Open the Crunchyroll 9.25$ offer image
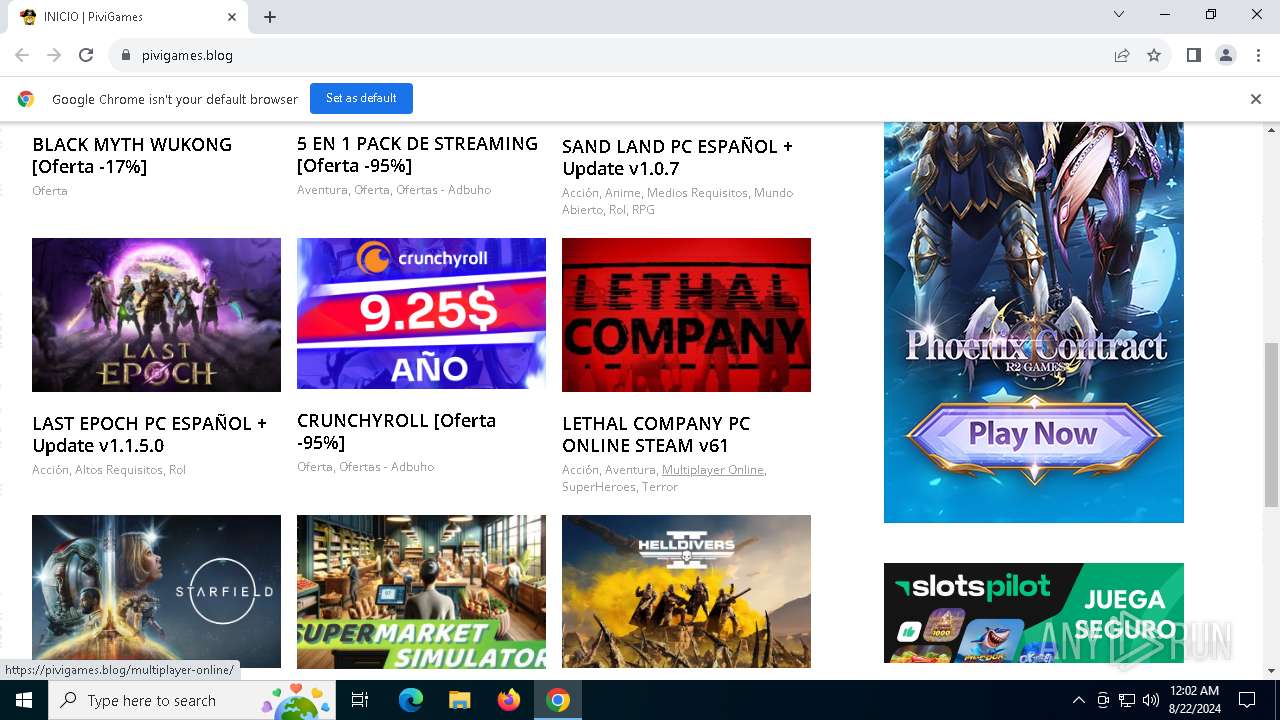This screenshot has width=1280, height=720. click(x=421, y=314)
